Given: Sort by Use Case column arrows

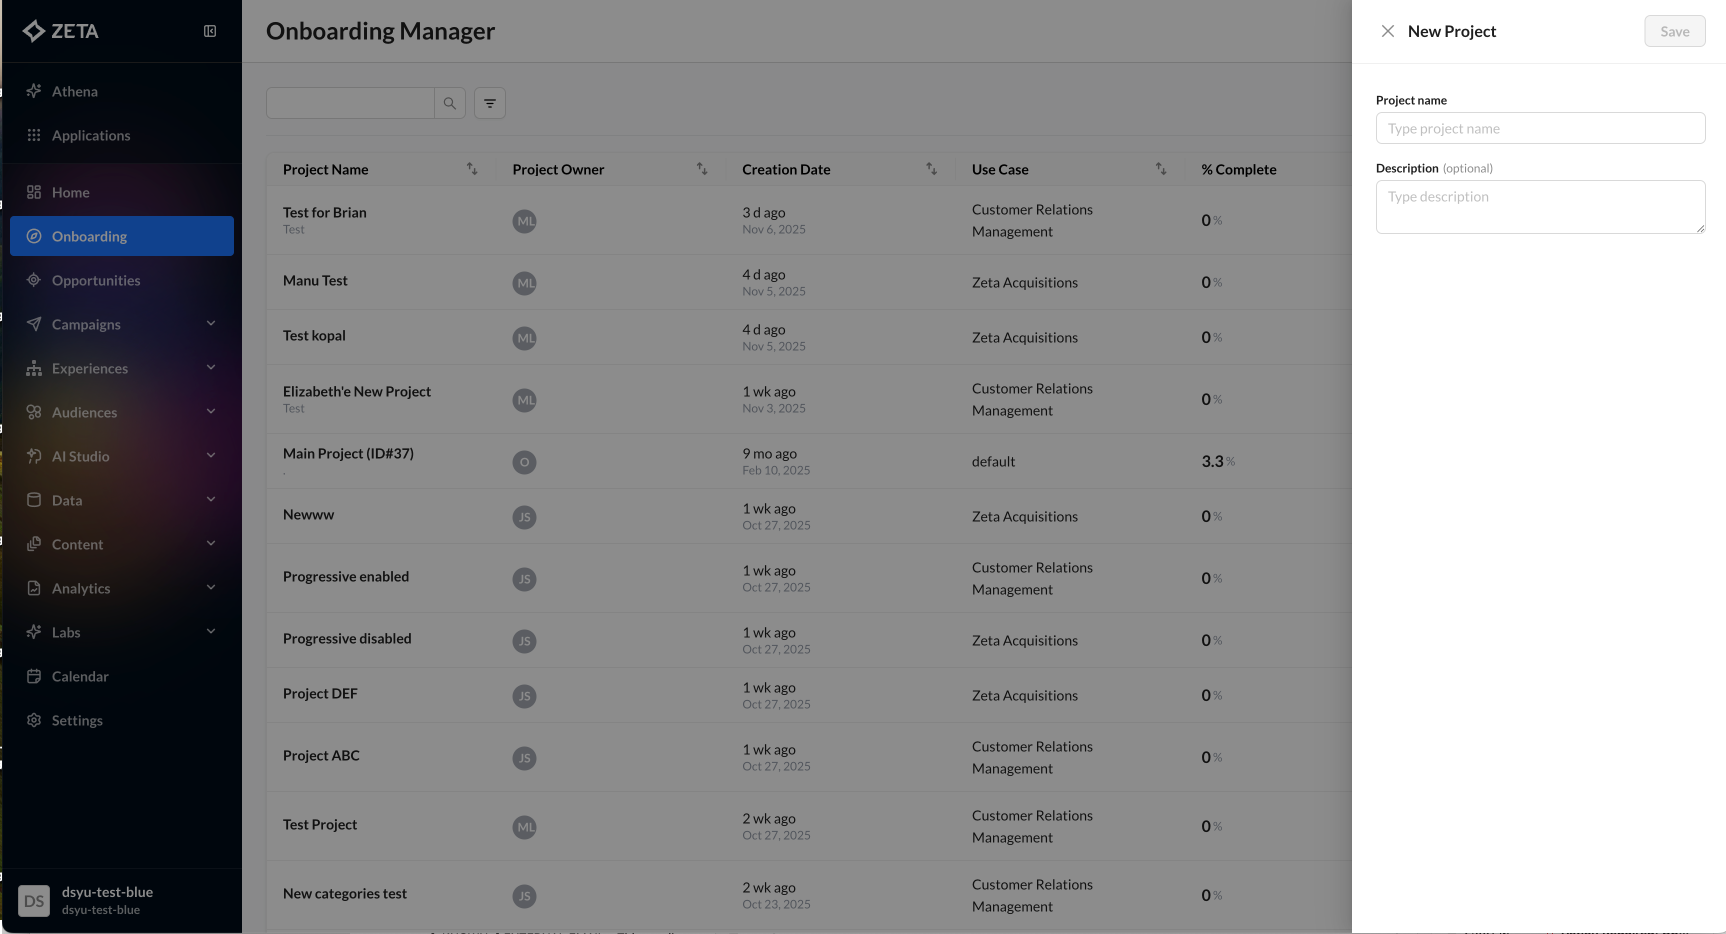Looking at the screenshot, I should pyautogui.click(x=1161, y=169).
